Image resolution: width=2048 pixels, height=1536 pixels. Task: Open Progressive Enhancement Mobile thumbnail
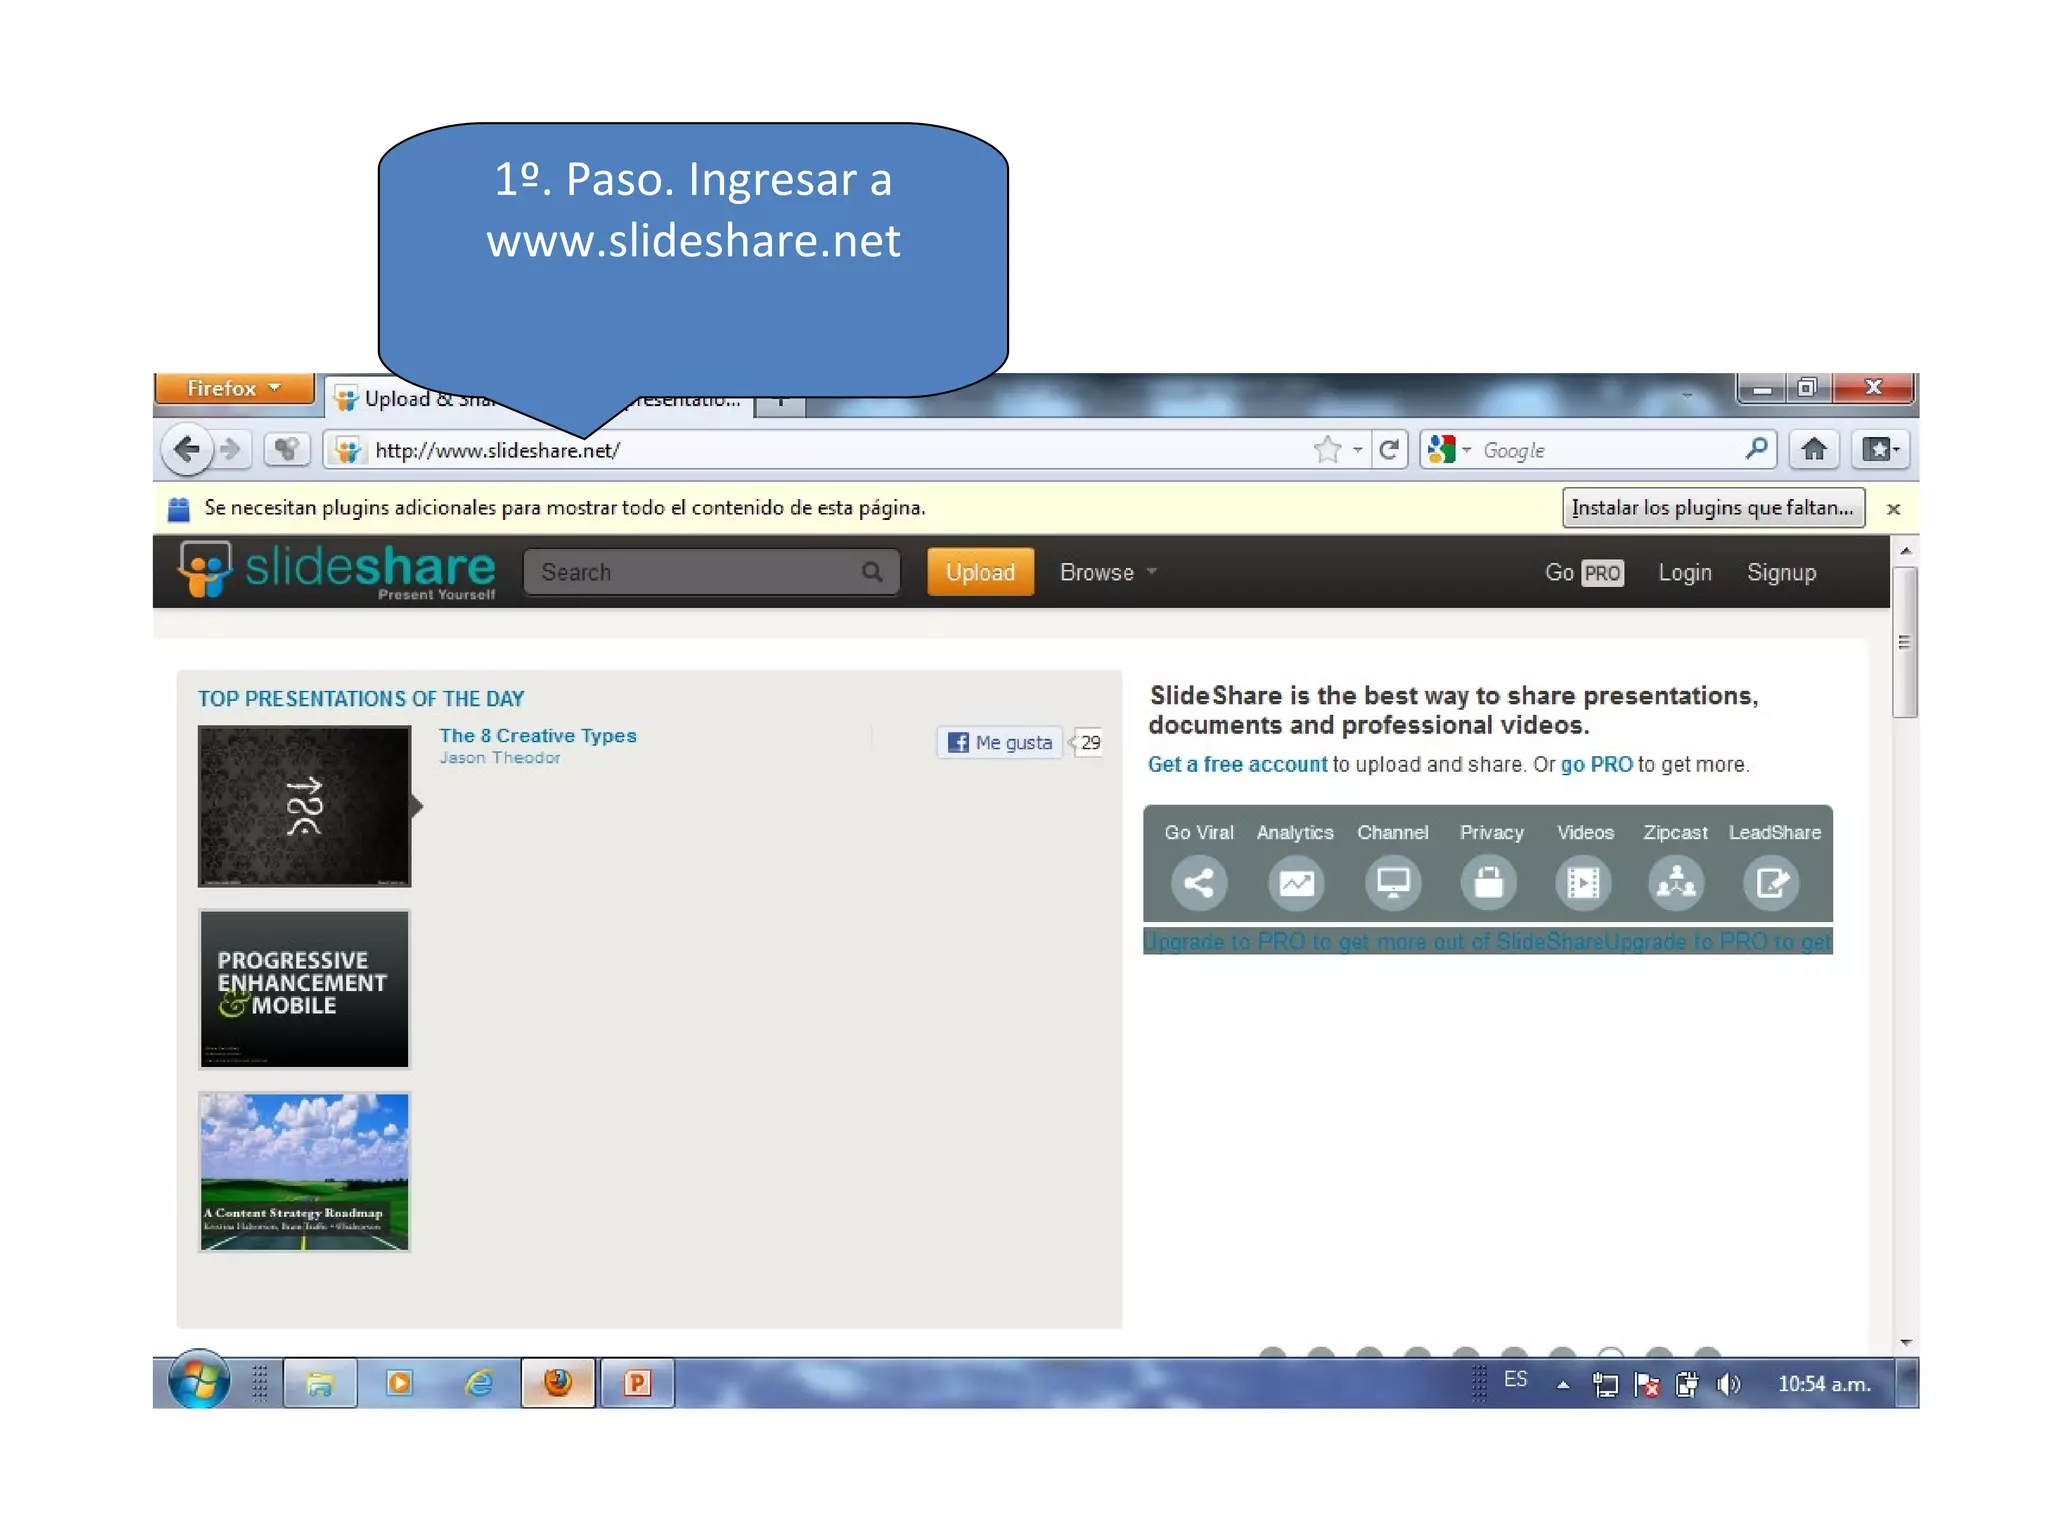click(304, 989)
